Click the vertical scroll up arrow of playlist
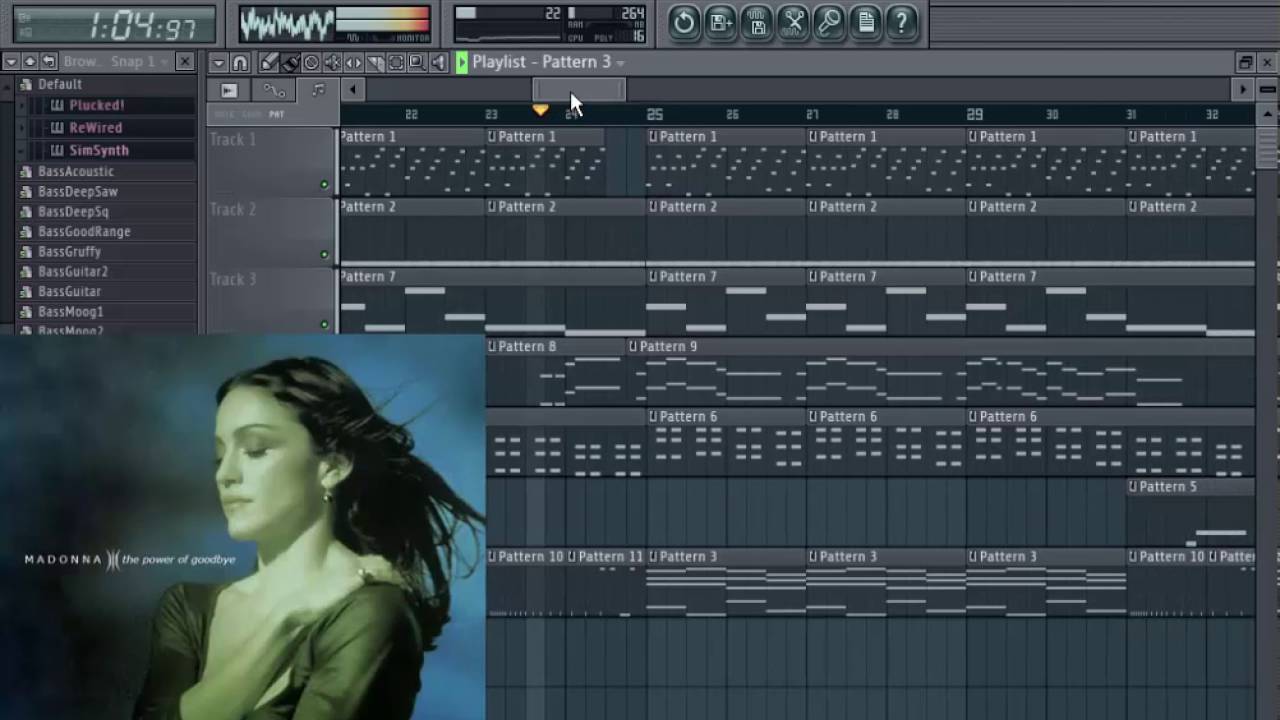This screenshot has width=1280, height=720. coord(1267,114)
